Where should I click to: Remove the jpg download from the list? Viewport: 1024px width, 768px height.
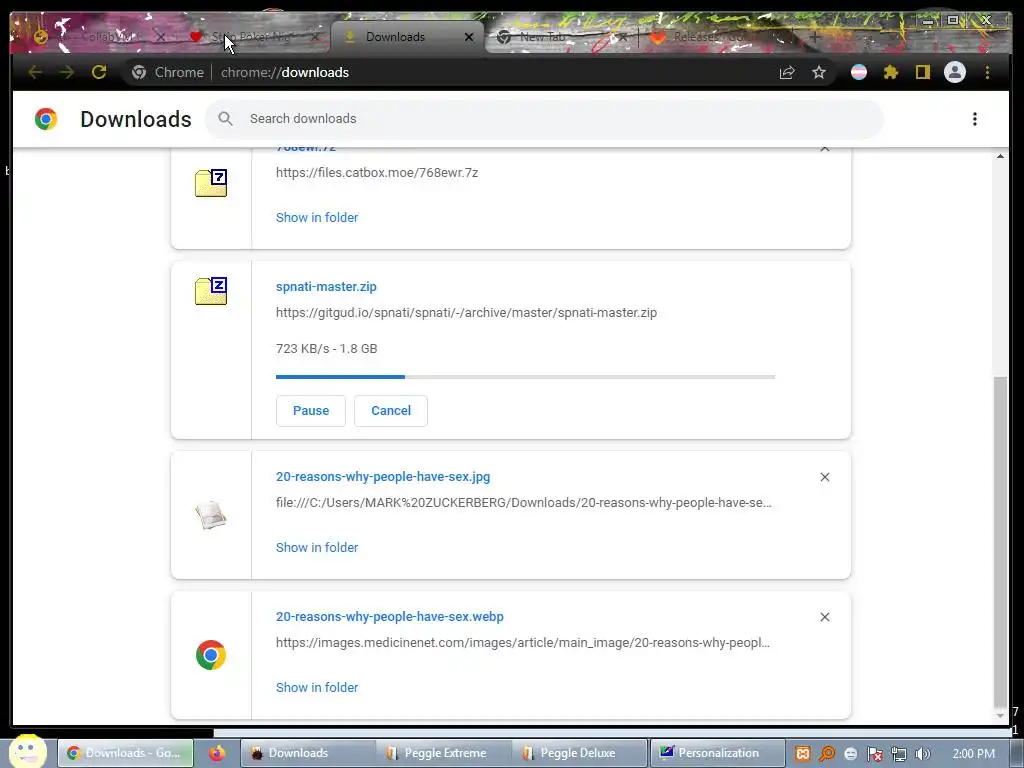[825, 477]
